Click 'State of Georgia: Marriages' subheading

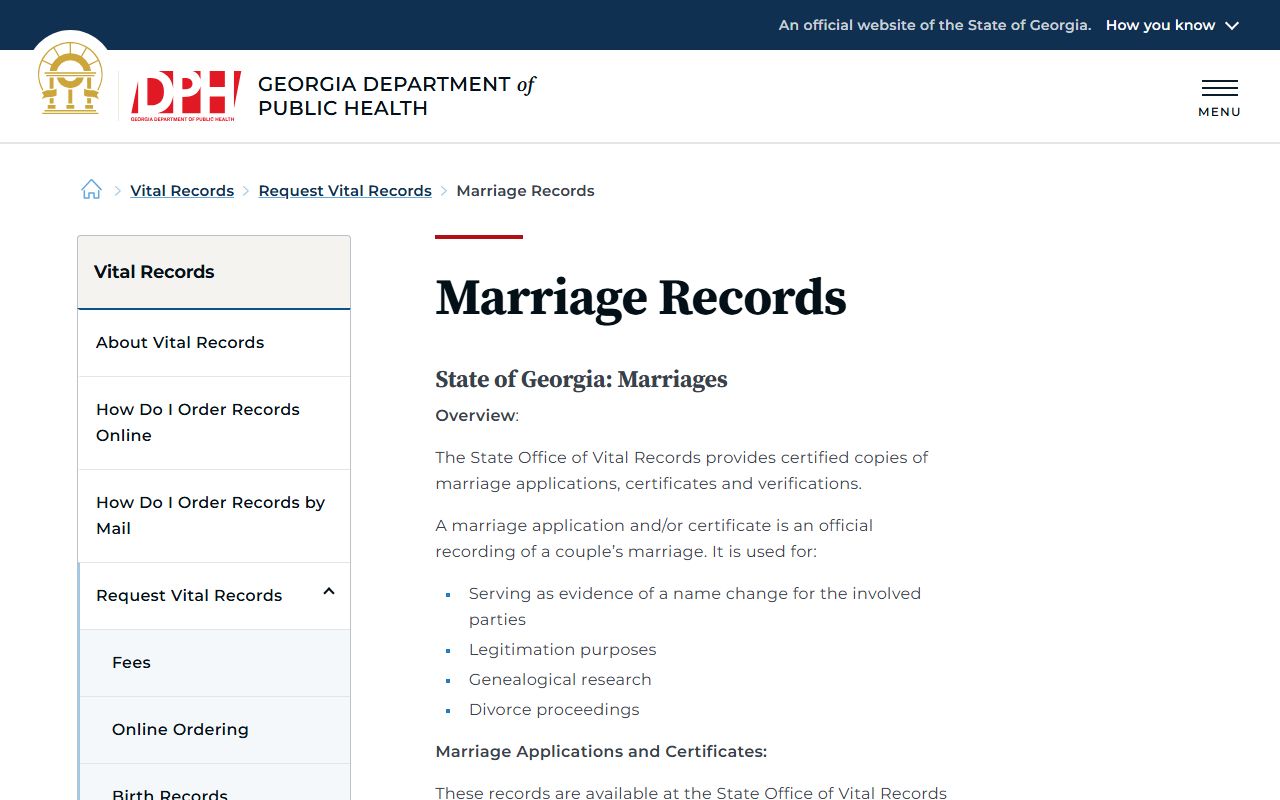coord(581,380)
